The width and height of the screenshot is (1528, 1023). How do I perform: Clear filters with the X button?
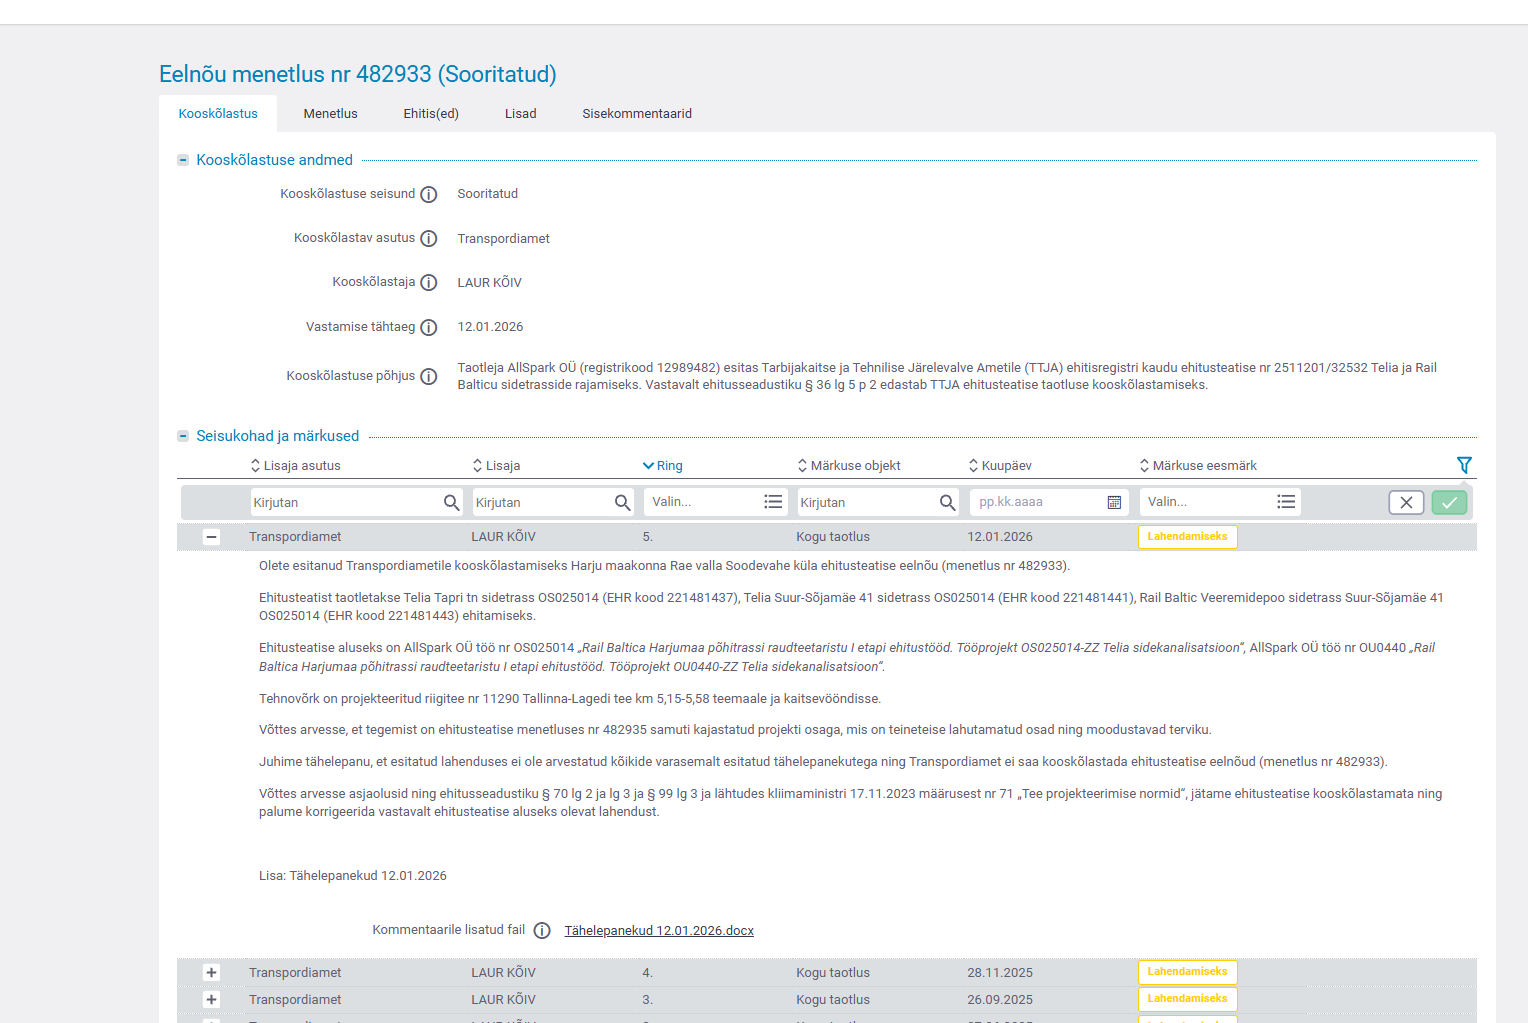(1406, 503)
